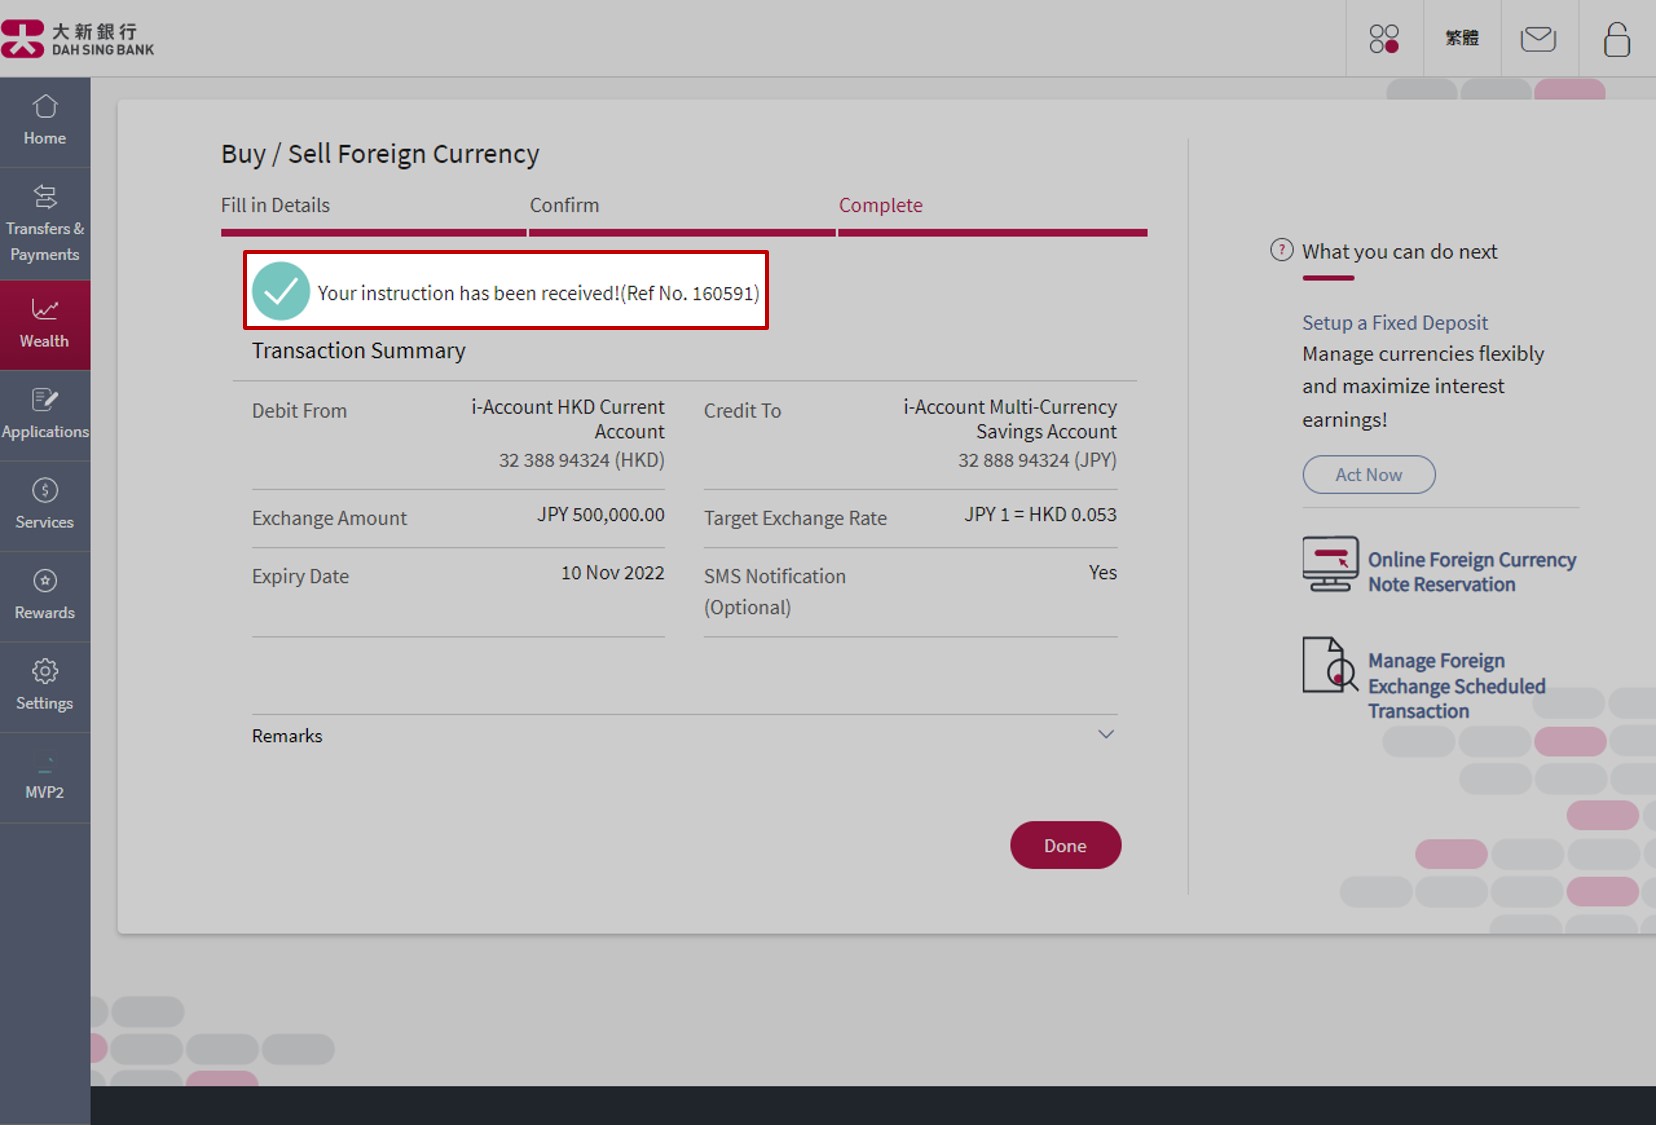
Task: Open Online Foreign Currency Note Reservation
Action: click(1471, 572)
